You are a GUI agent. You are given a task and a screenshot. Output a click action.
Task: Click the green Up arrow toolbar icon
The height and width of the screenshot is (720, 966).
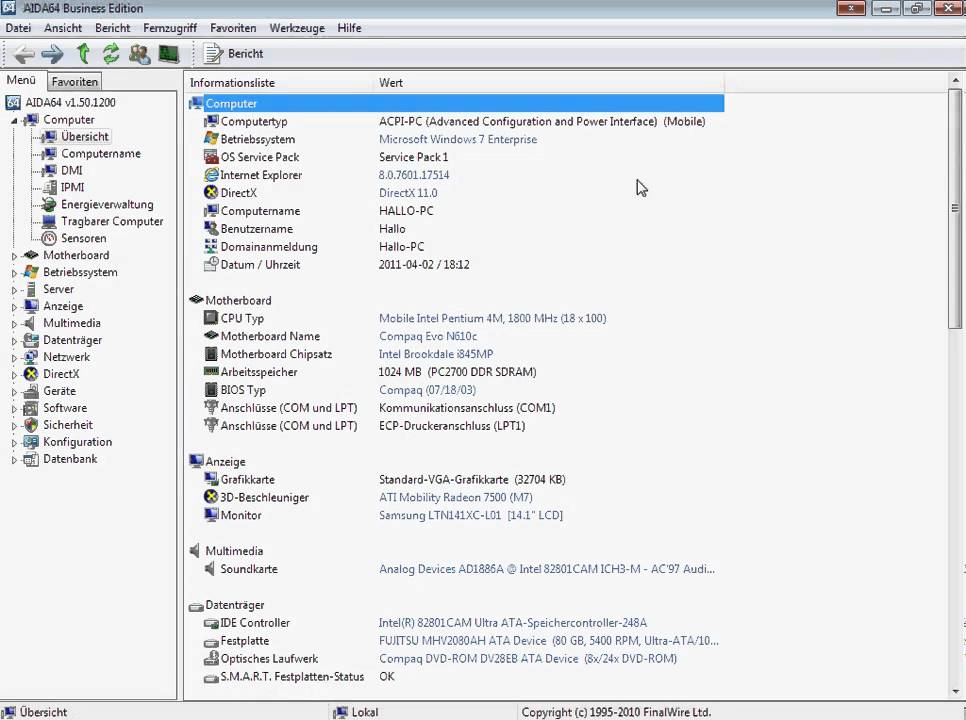83,54
